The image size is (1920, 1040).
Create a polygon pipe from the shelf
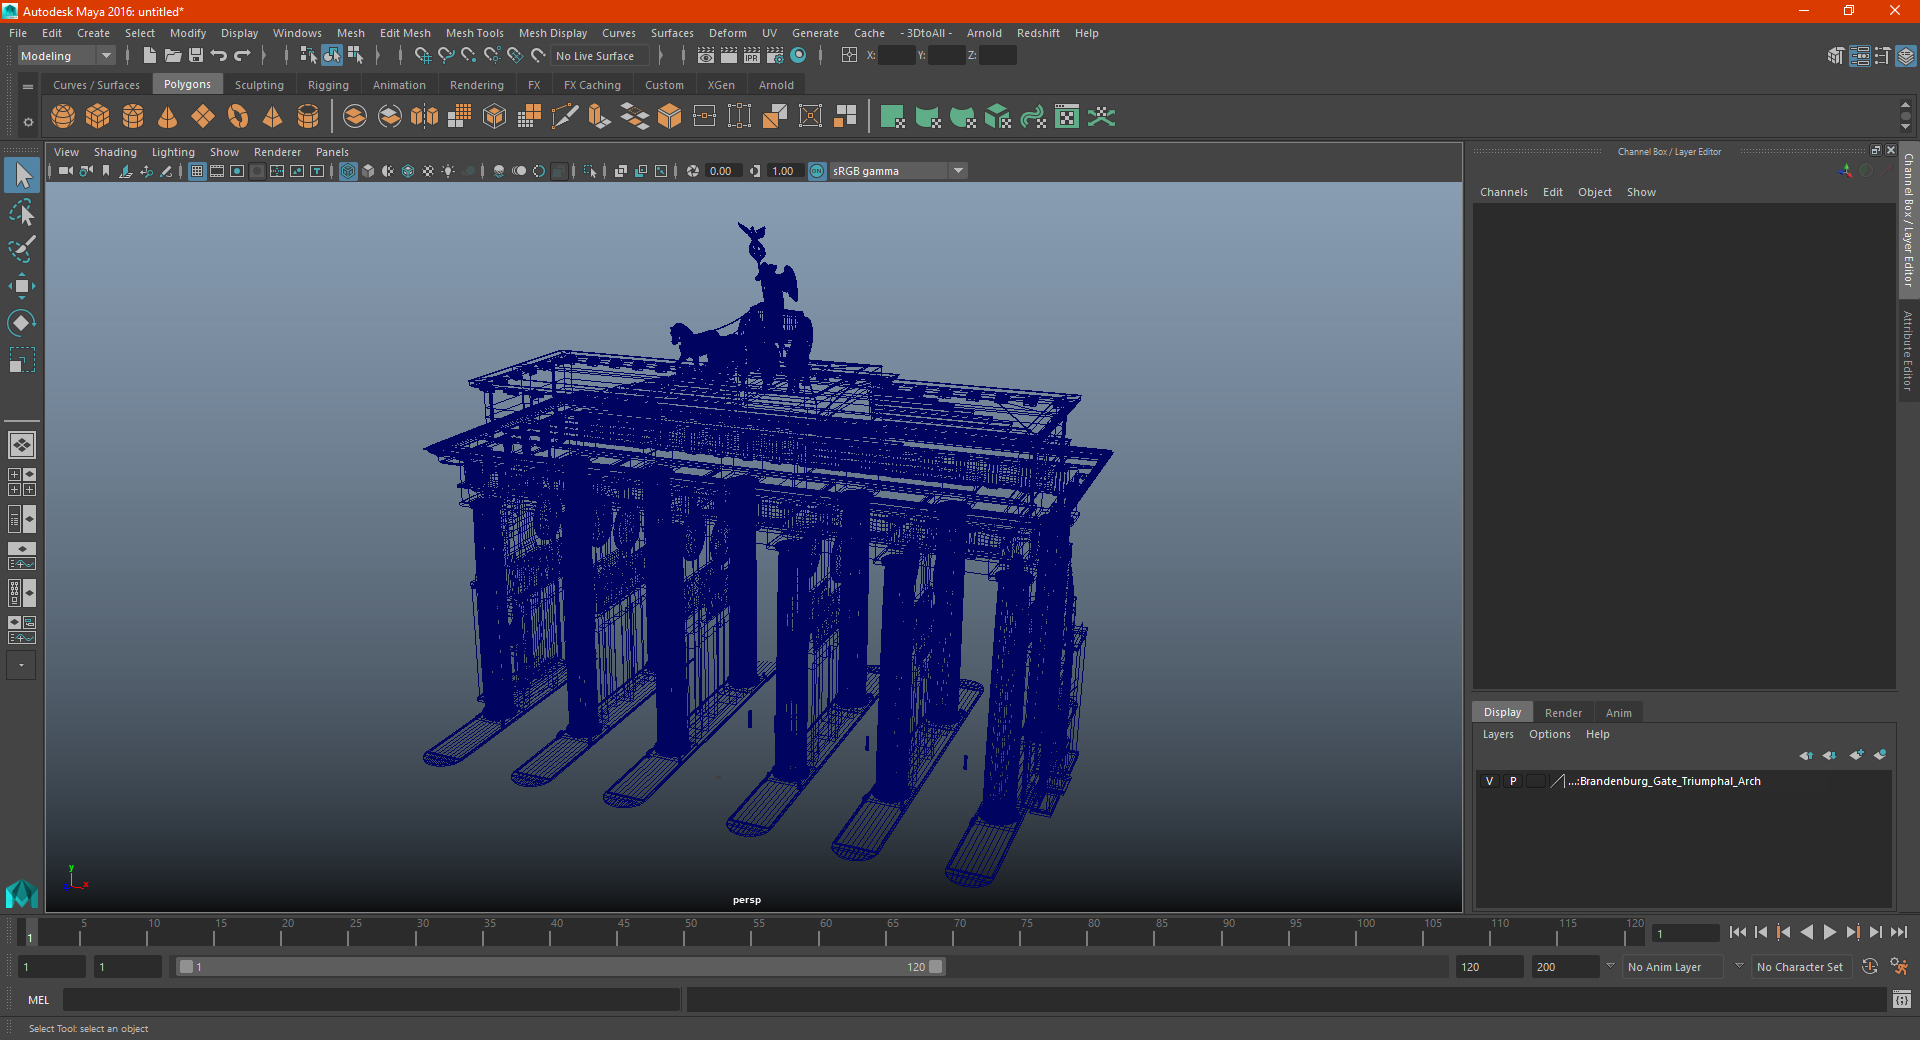pos(308,117)
